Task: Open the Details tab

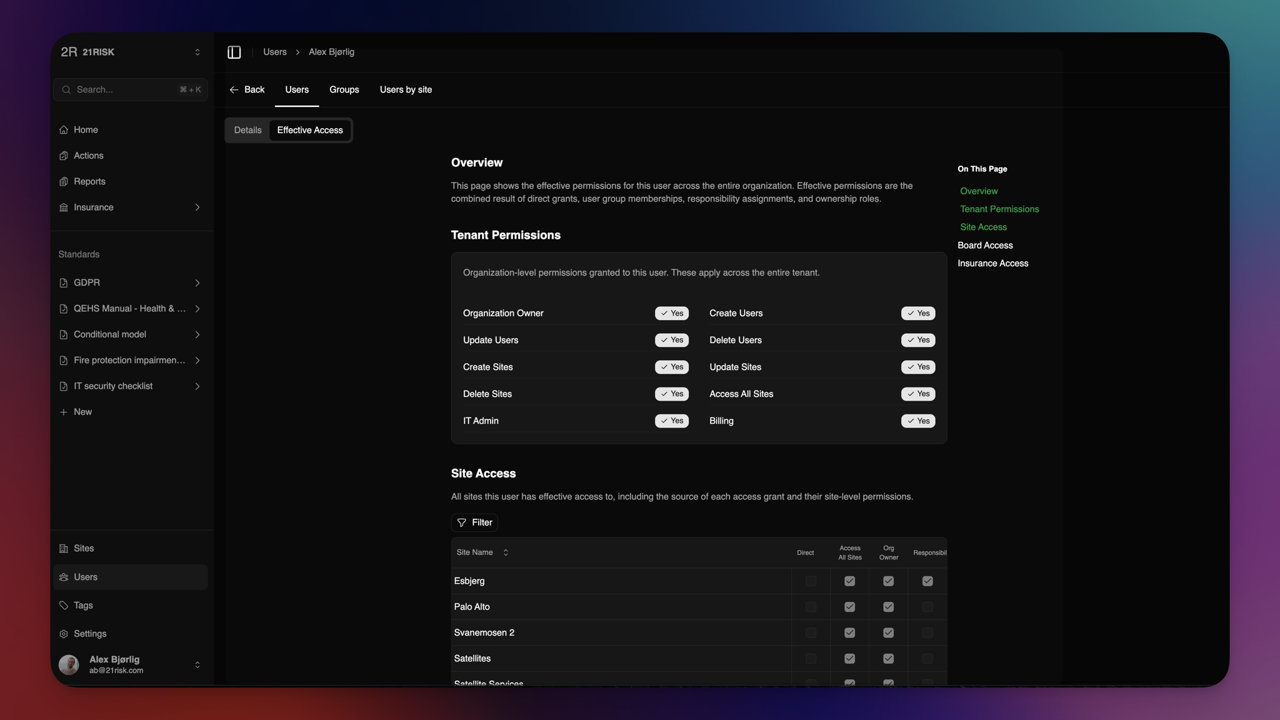Action: (247, 129)
